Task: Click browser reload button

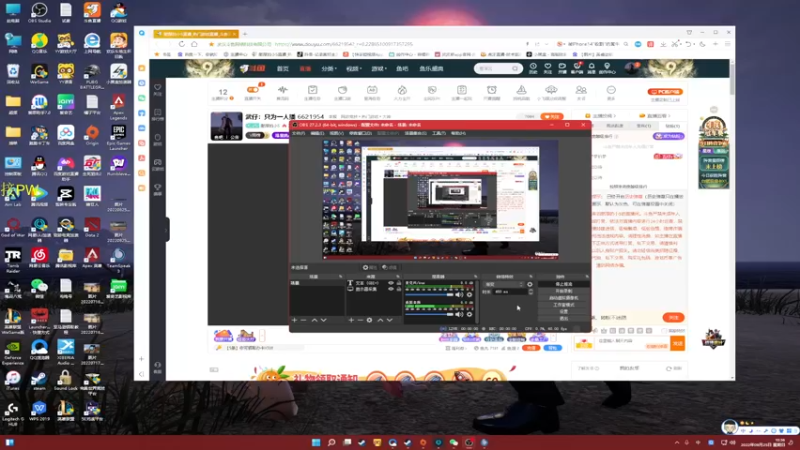Action: pos(182,44)
